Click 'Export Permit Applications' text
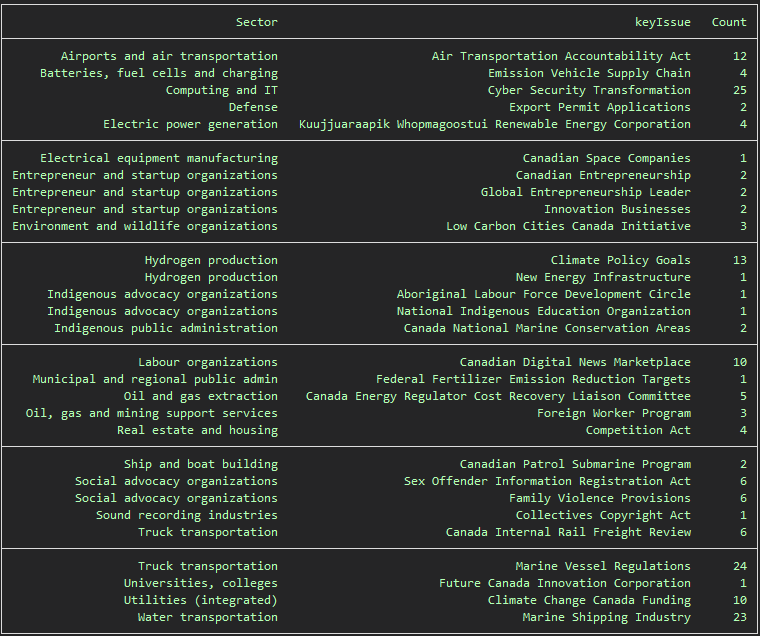The image size is (760, 636). 600,107
